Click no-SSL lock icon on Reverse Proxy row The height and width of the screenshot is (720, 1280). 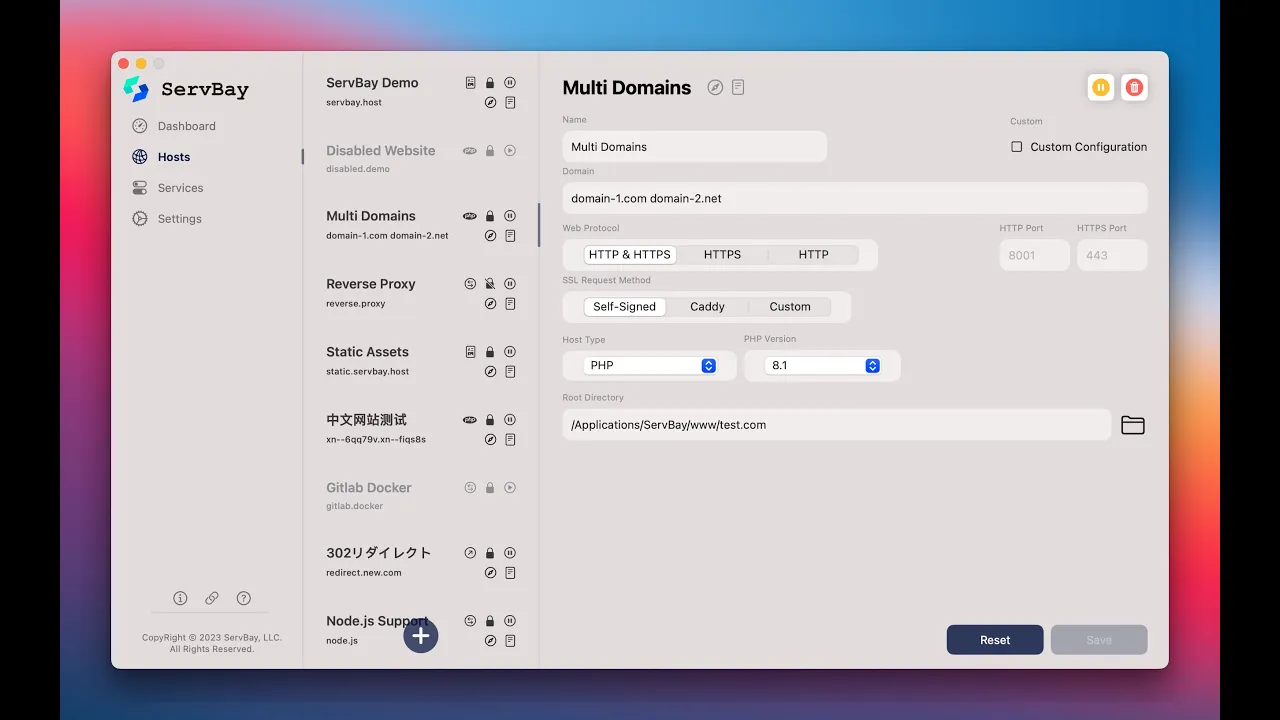coord(490,284)
